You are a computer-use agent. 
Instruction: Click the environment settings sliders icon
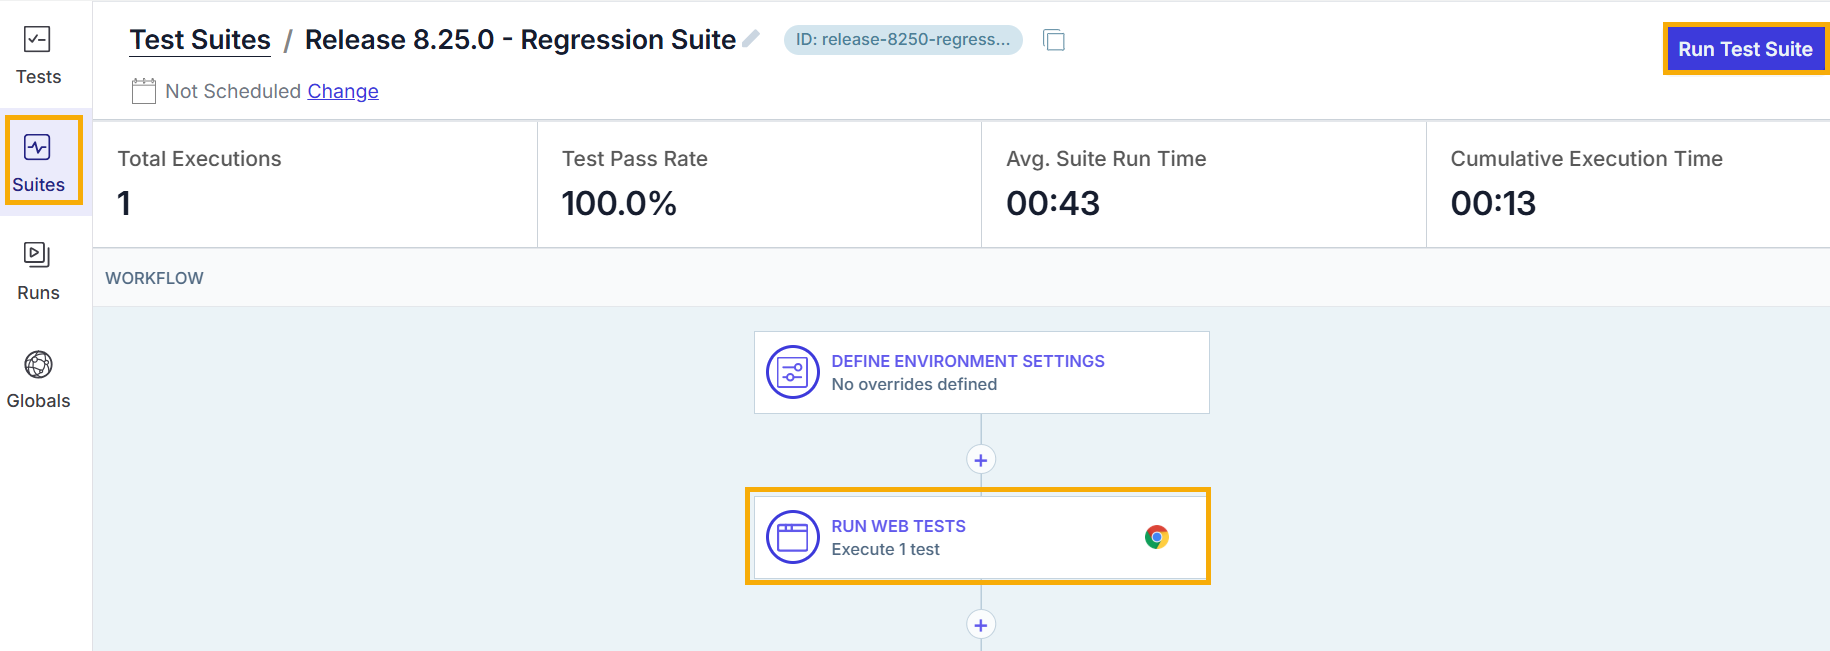(x=792, y=372)
